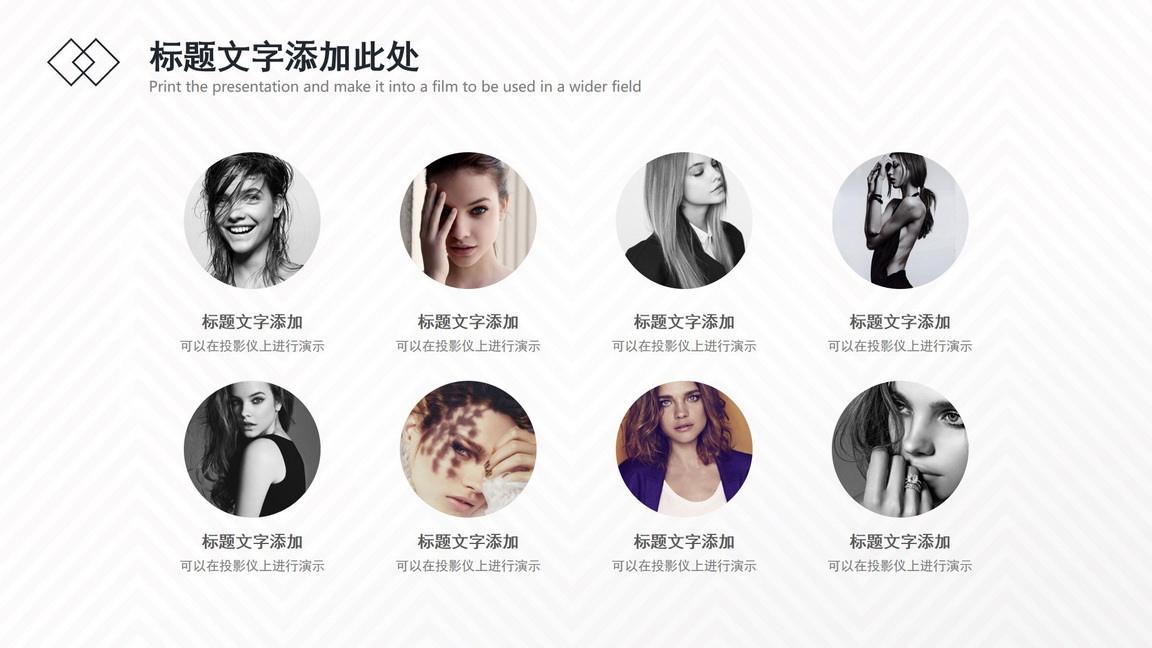Image resolution: width=1152 pixels, height=648 pixels.
Task: Select the subtitle starting with Print the presentation
Action: pyautogui.click(x=395, y=87)
